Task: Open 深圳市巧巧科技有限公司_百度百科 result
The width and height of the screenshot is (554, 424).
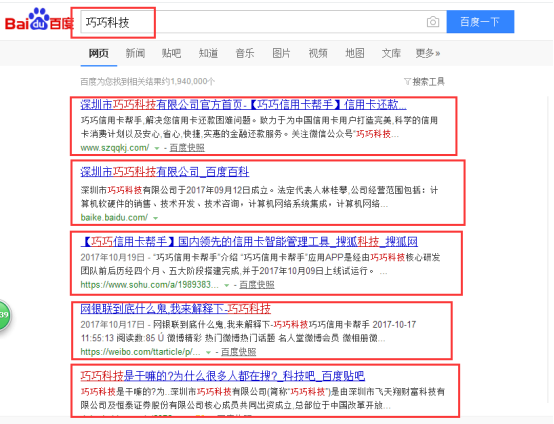Action: point(165,172)
